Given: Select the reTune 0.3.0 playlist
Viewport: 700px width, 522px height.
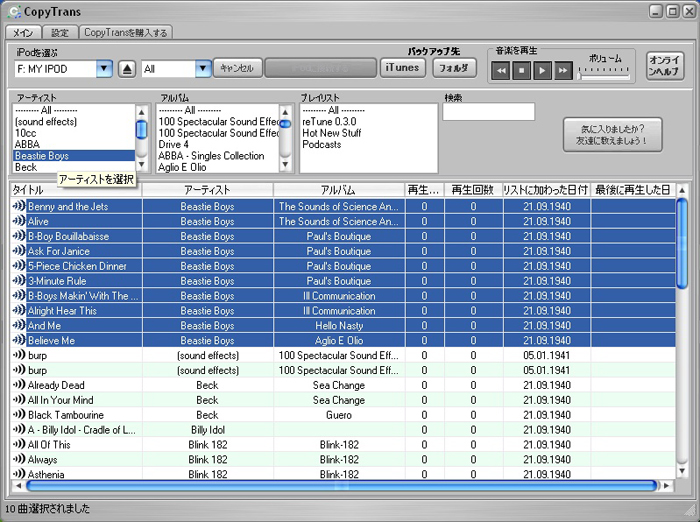Looking at the screenshot, I should 368,121.
